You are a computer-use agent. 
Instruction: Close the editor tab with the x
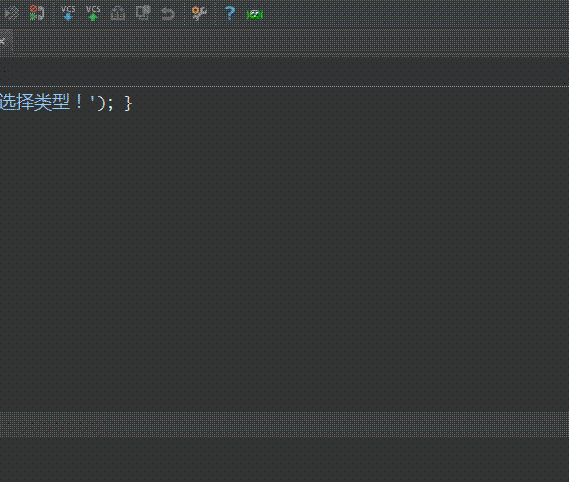click(3, 41)
